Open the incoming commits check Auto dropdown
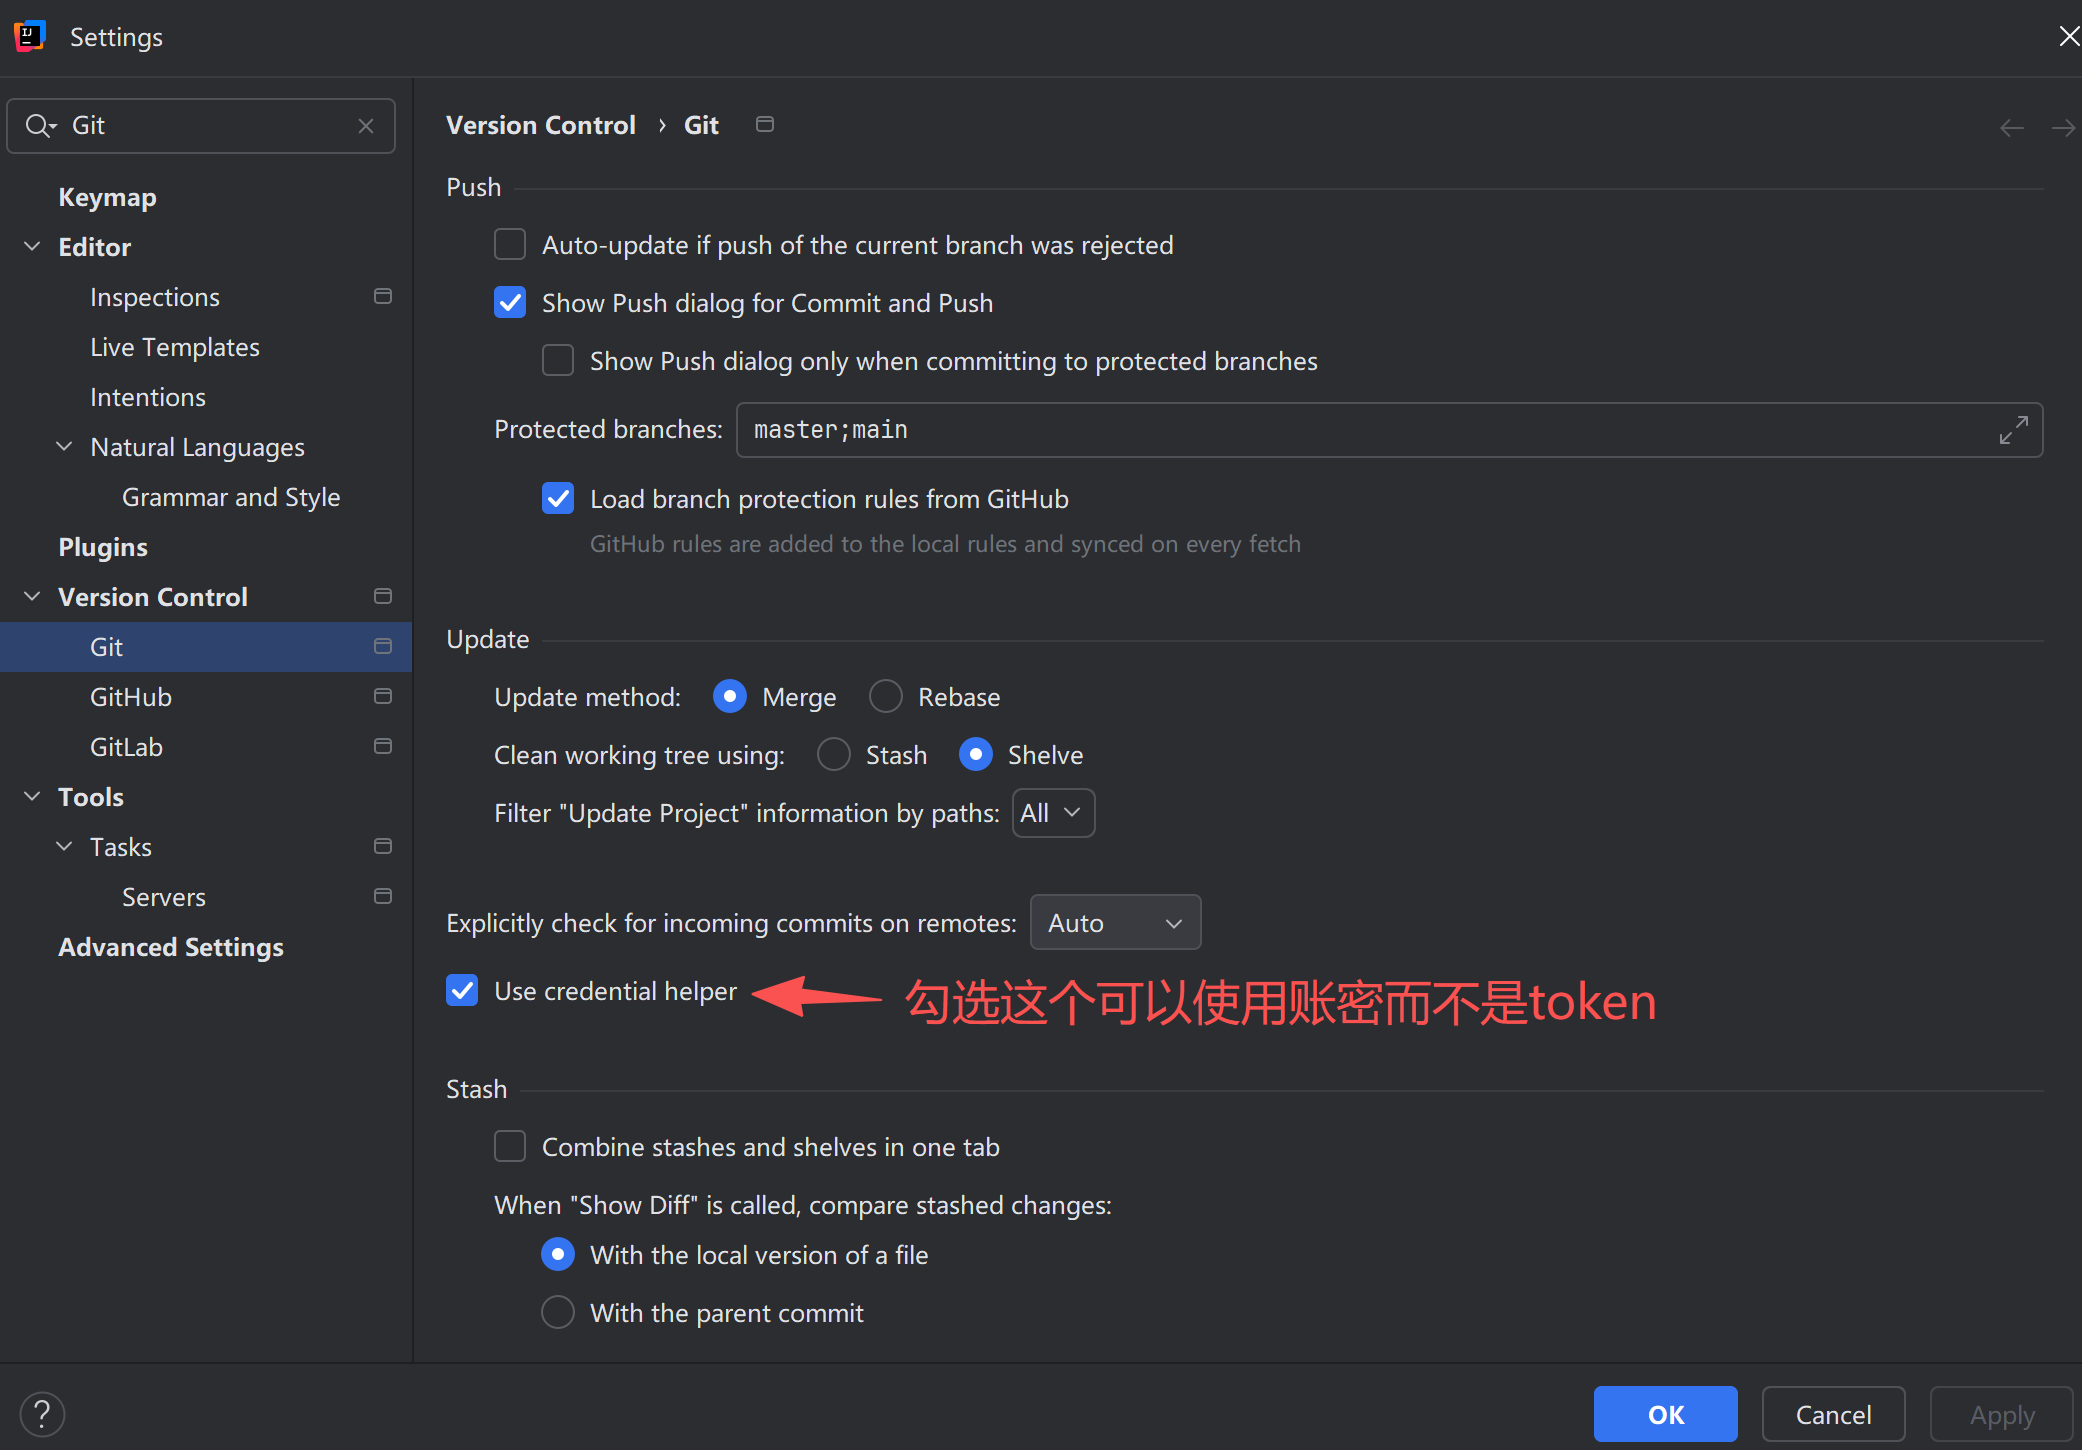The height and width of the screenshot is (1450, 2082). 1115,923
